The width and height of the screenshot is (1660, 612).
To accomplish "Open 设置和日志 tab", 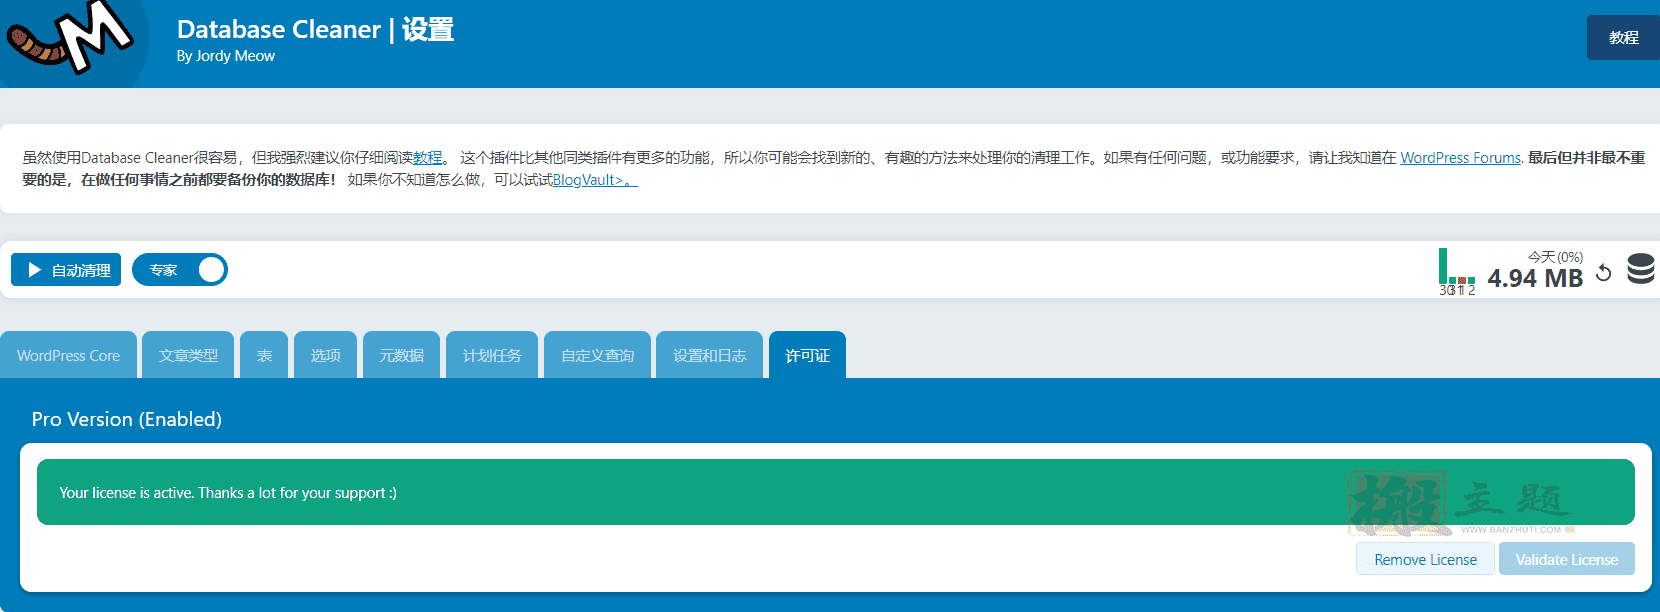I will (709, 355).
